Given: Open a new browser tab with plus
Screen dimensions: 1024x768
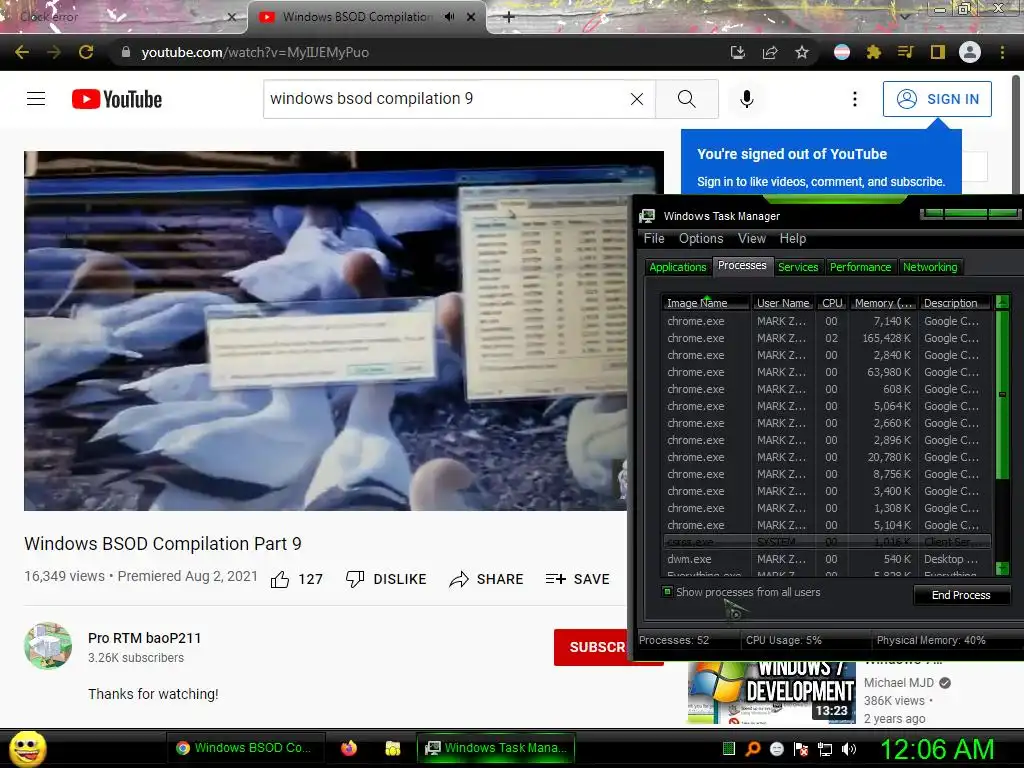Looking at the screenshot, I should pos(509,17).
